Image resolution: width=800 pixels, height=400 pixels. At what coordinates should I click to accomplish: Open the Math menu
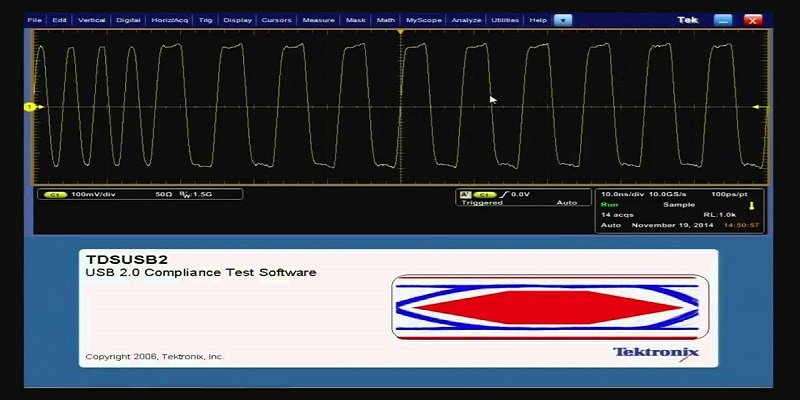pos(386,20)
